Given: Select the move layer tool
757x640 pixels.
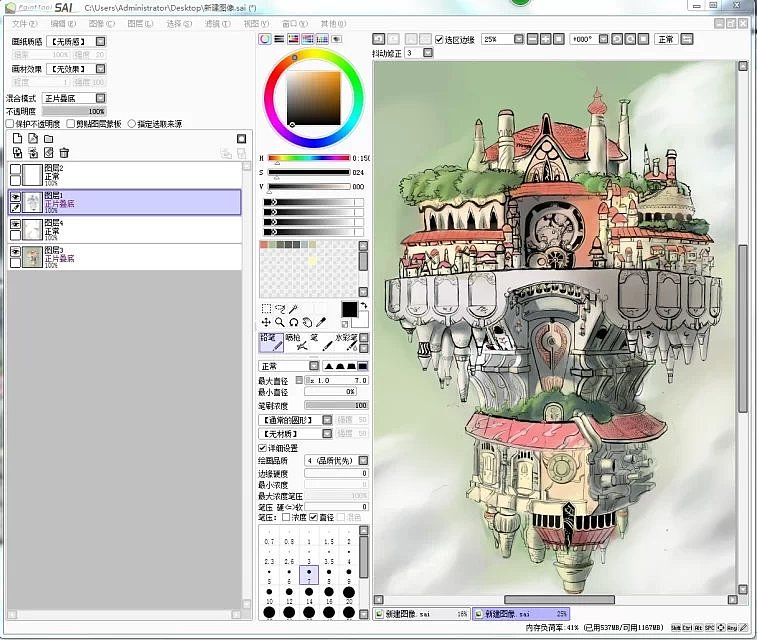Looking at the screenshot, I should click(x=266, y=322).
